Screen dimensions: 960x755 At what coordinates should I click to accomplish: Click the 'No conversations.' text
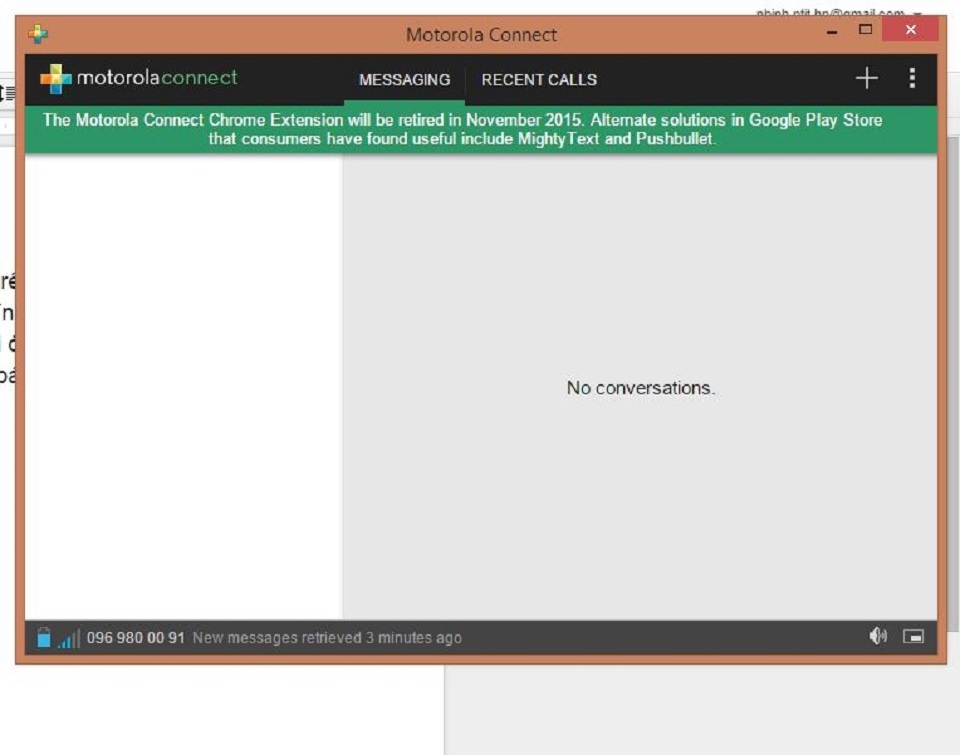(640, 388)
